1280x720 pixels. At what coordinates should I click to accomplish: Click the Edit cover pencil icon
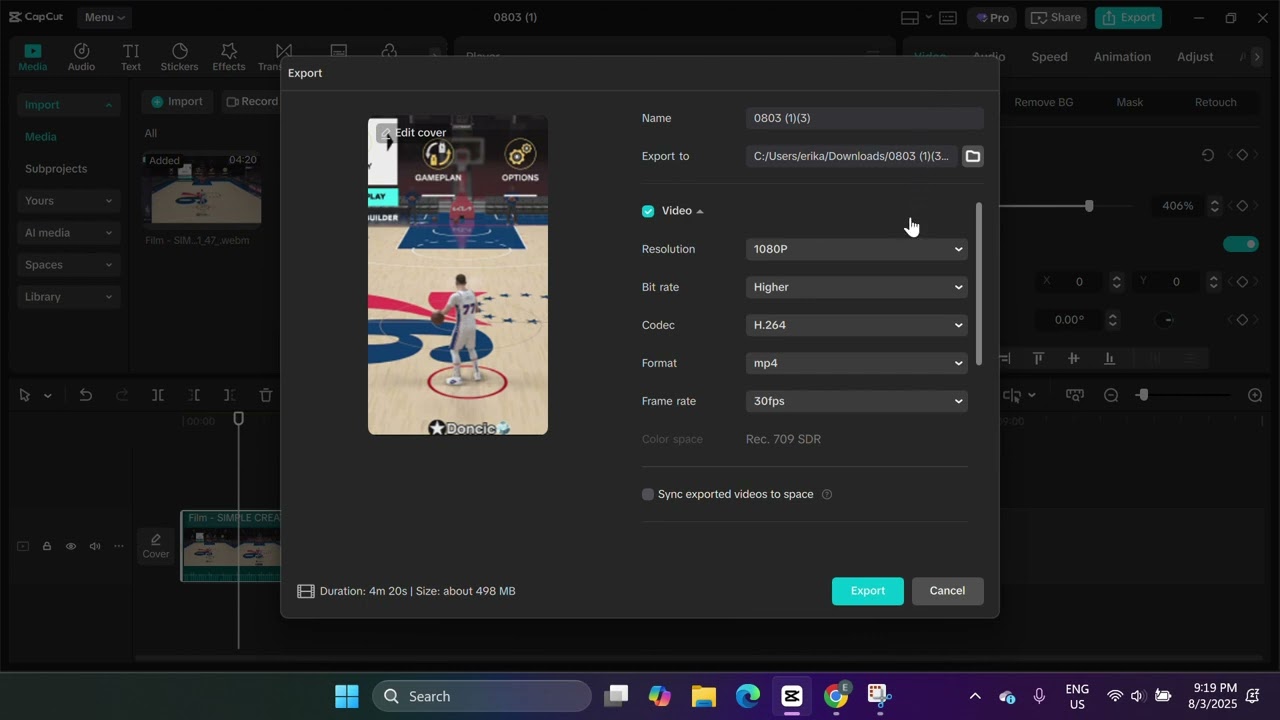pos(386,133)
